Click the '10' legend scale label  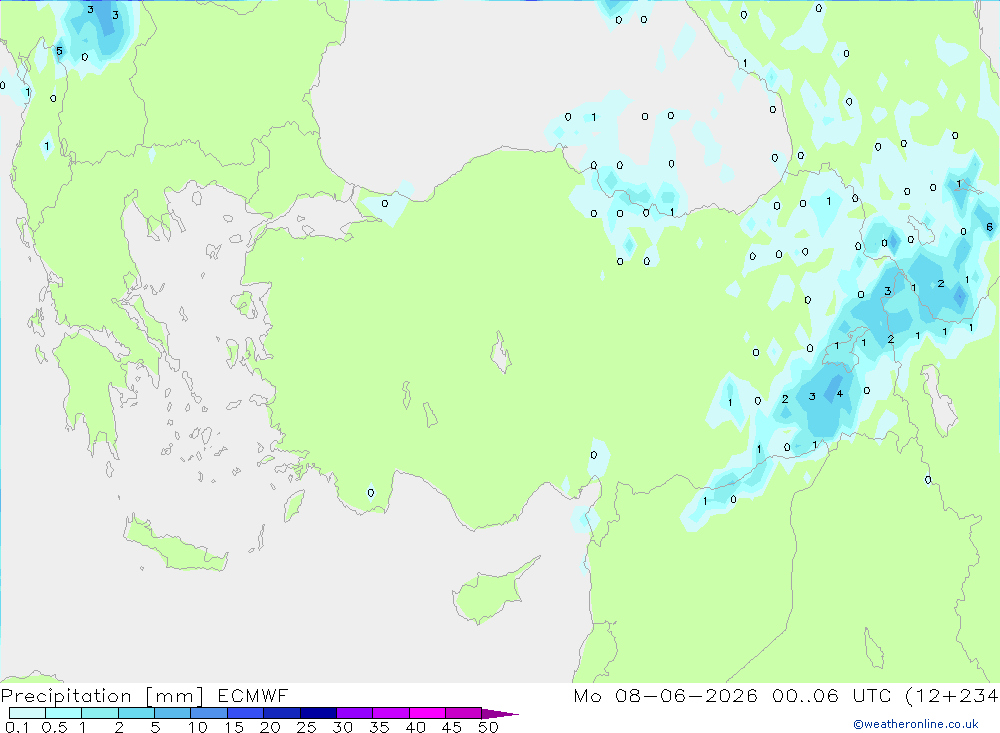tap(197, 727)
